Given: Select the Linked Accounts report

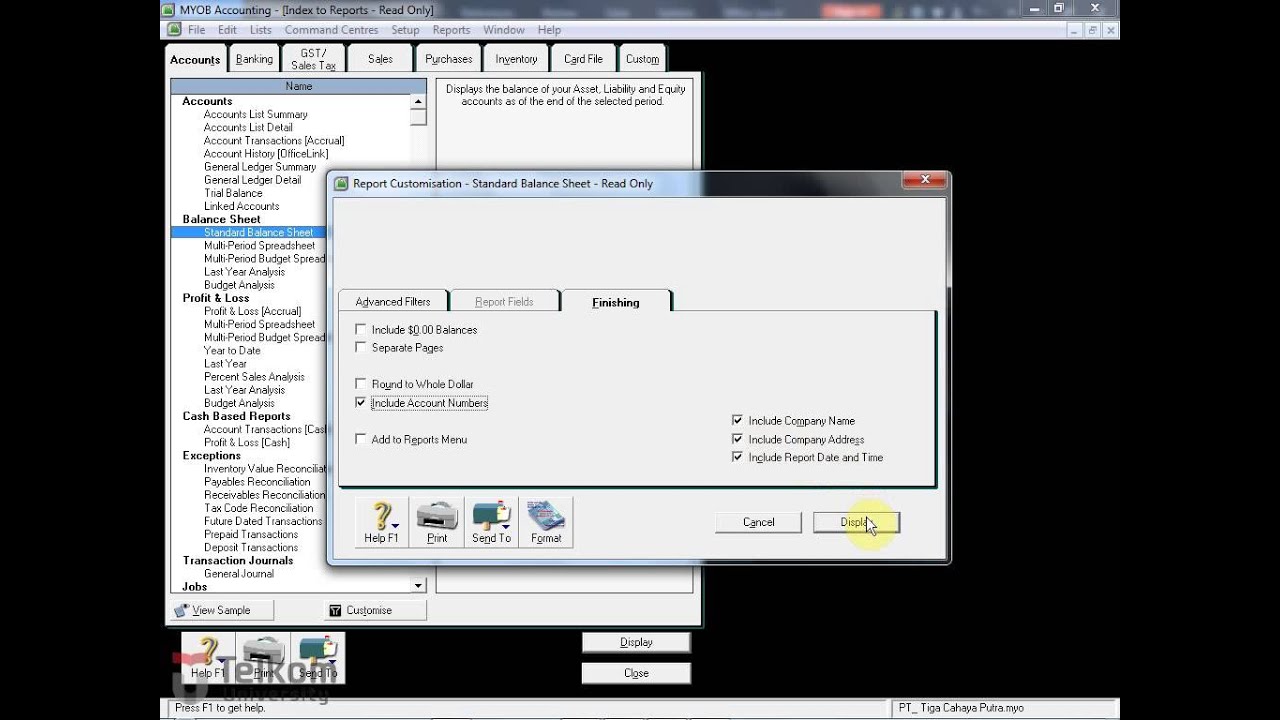Looking at the screenshot, I should [241, 206].
